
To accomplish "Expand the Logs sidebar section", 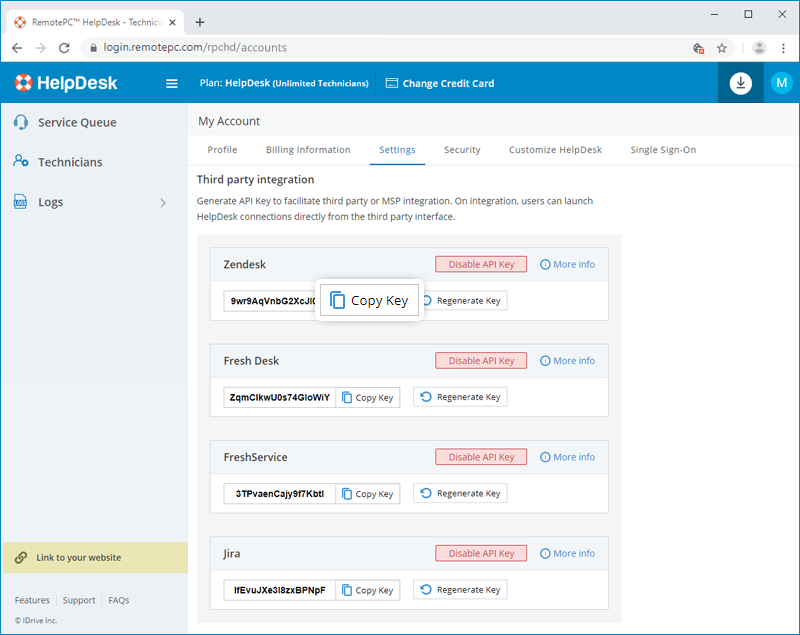I will pos(163,203).
